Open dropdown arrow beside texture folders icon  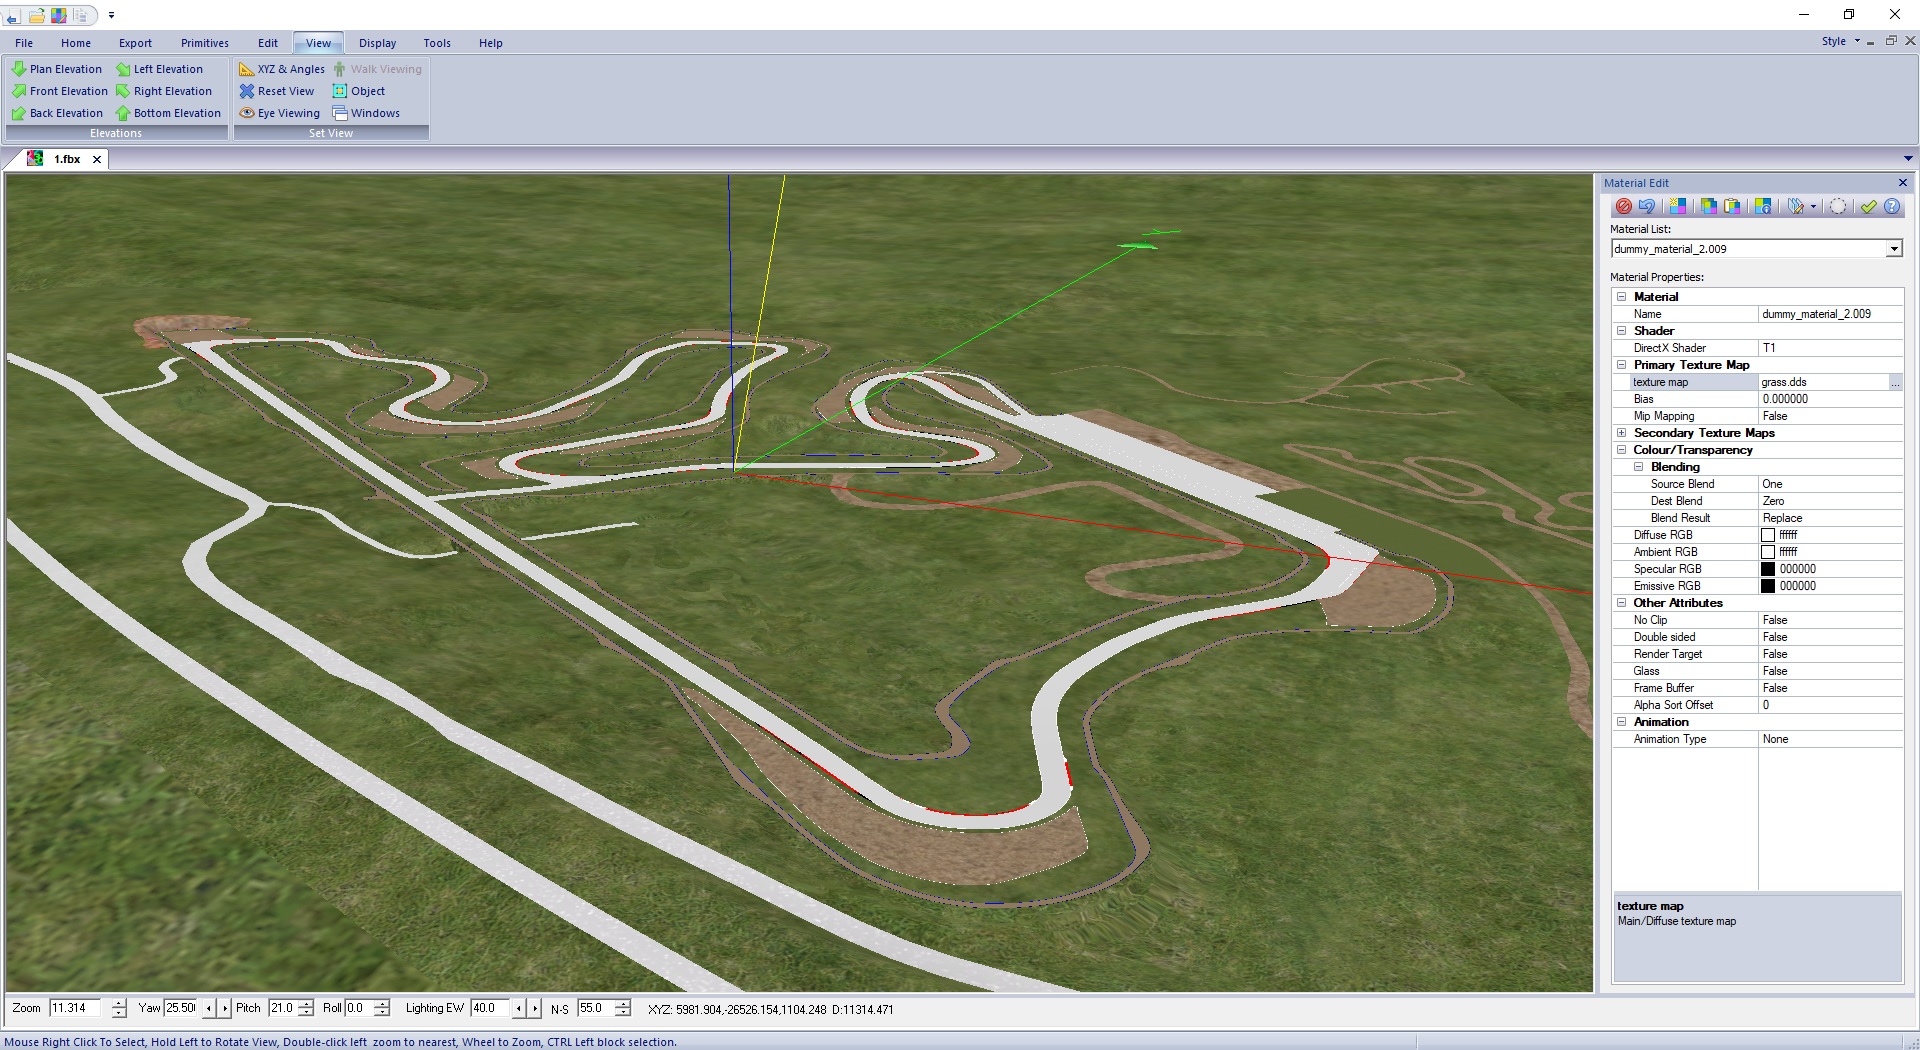click(x=1813, y=206)
